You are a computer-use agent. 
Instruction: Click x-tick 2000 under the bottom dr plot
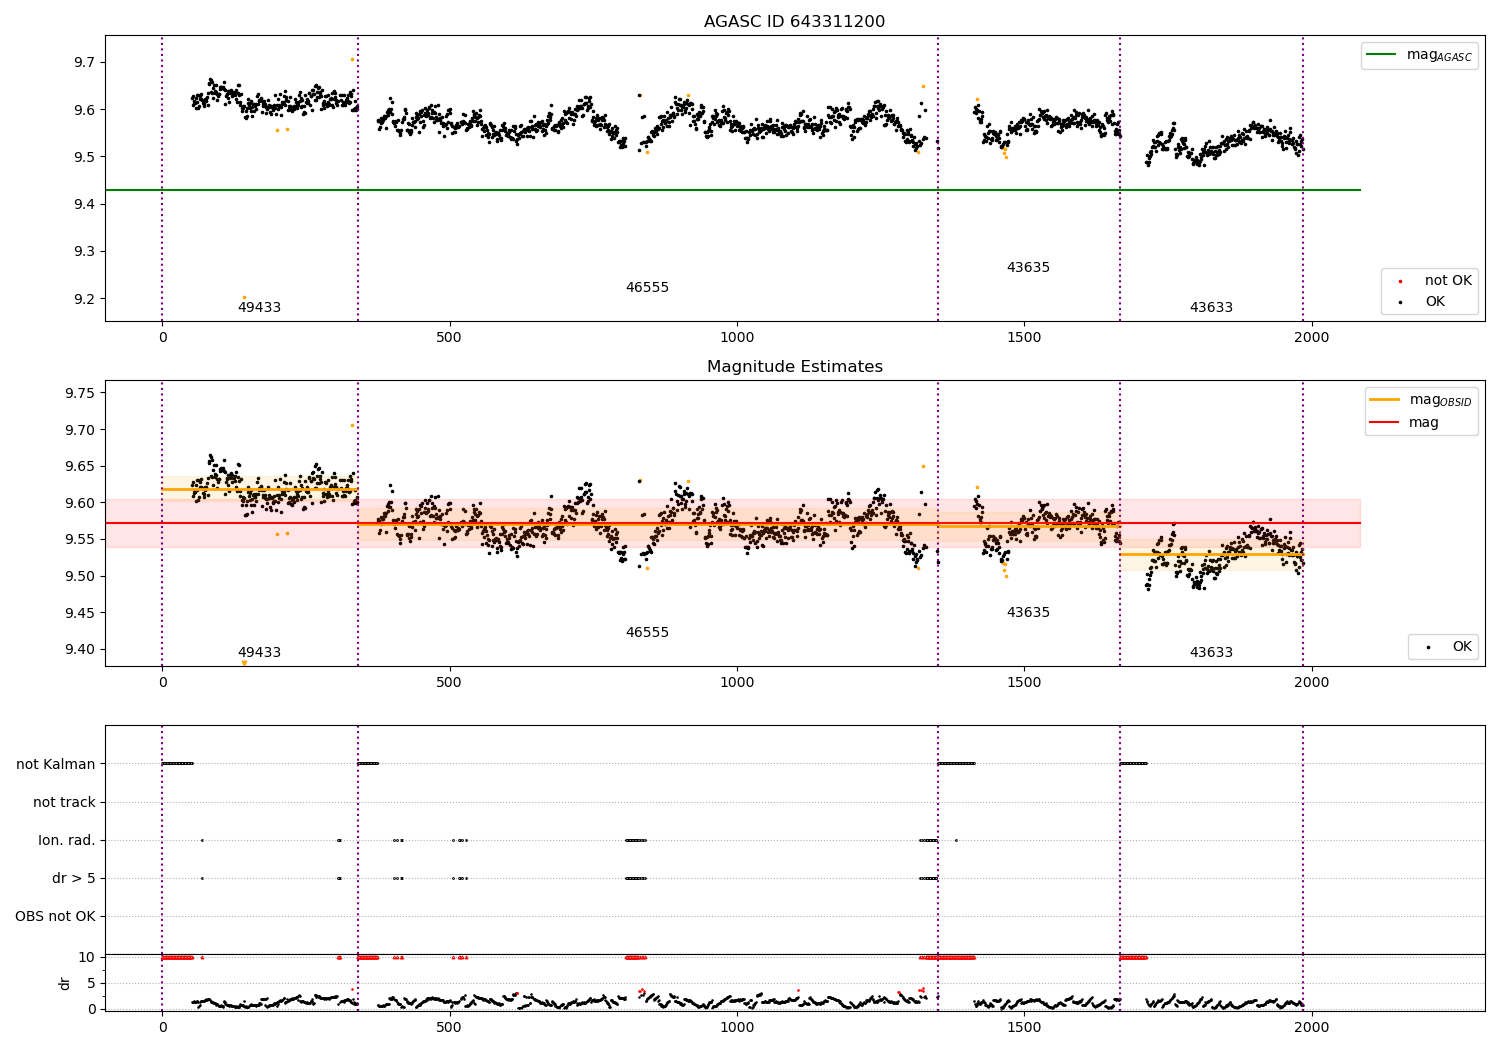[1311, 1027]
